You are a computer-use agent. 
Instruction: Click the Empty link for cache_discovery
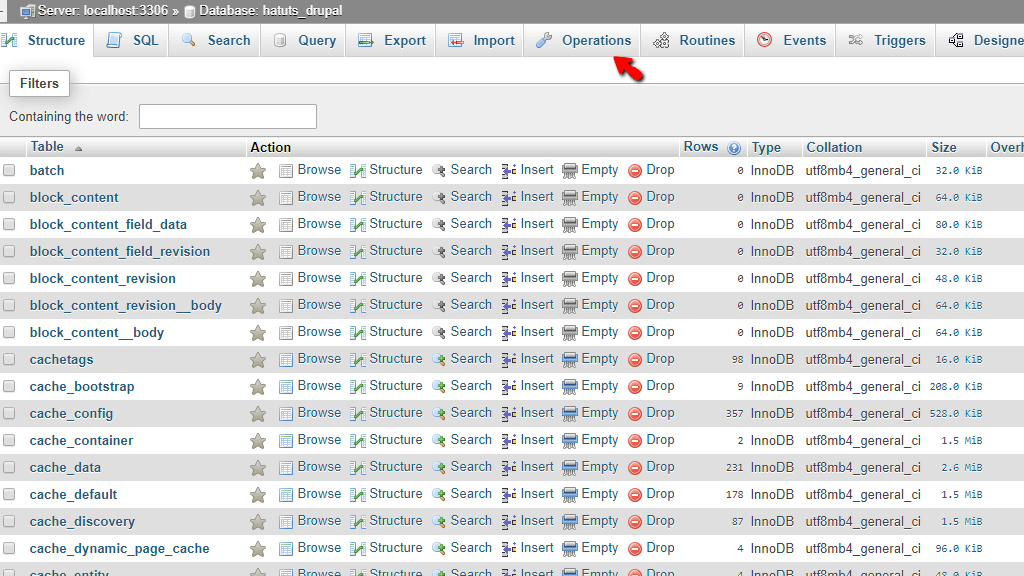coord(600,520)
